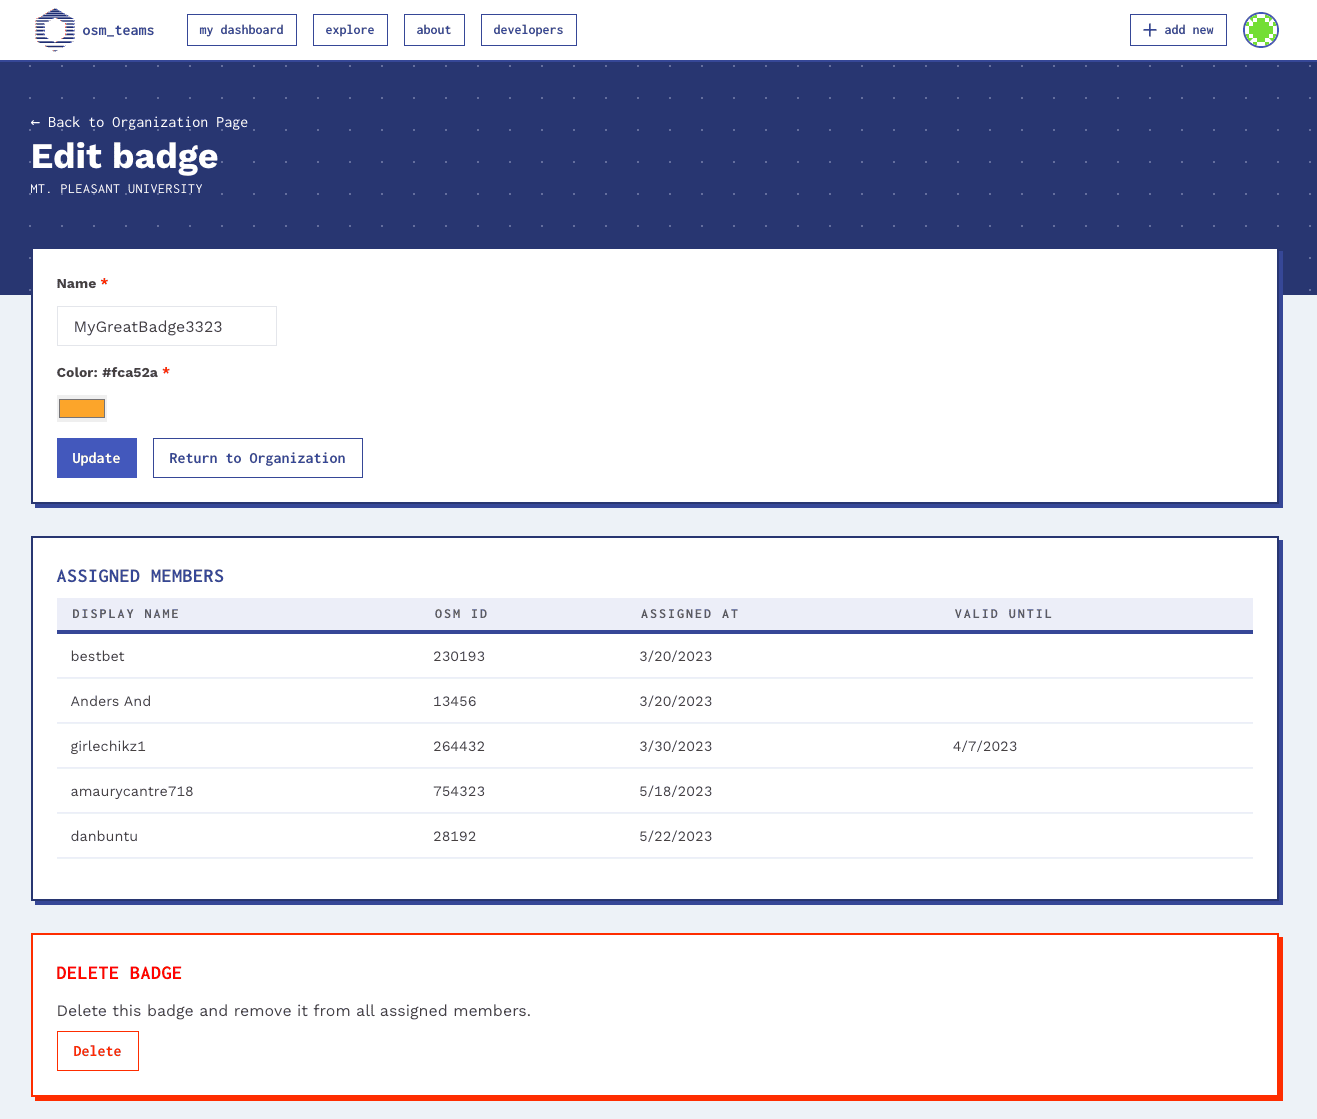Click Back to Organization Page link
The width and height of the screenshot is (1317, 1119).
139,122
